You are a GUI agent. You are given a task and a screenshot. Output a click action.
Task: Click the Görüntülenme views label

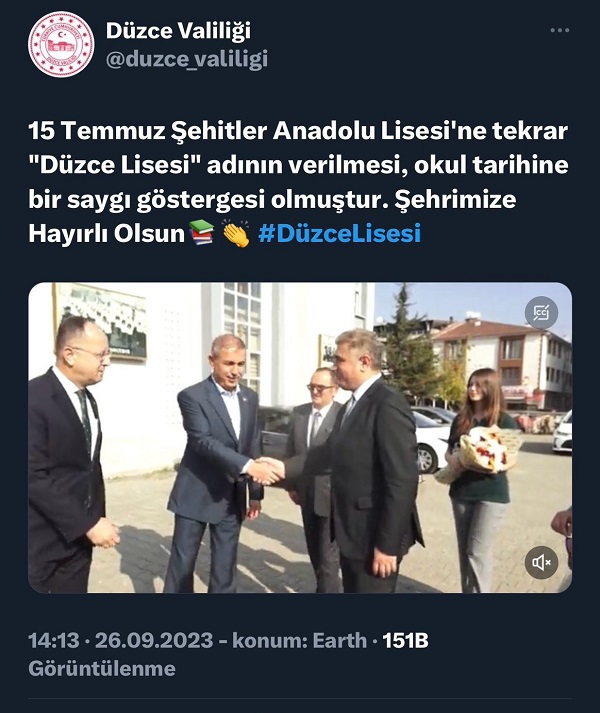pyautogui.click(x=102, y=668)
